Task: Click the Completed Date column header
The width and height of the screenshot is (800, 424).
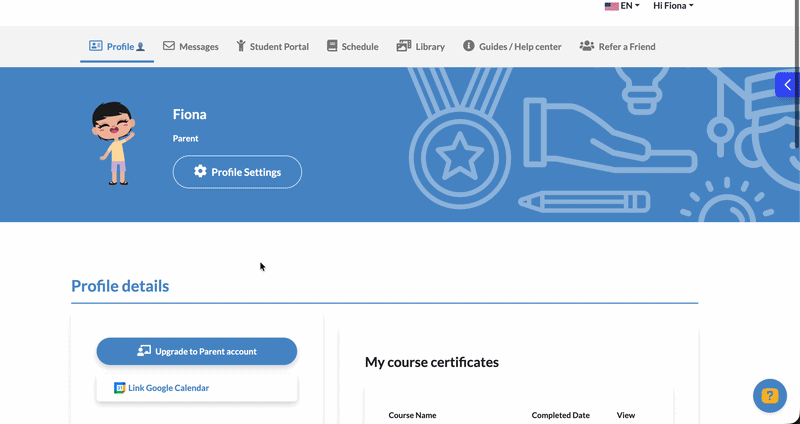Action: [560, 415]
